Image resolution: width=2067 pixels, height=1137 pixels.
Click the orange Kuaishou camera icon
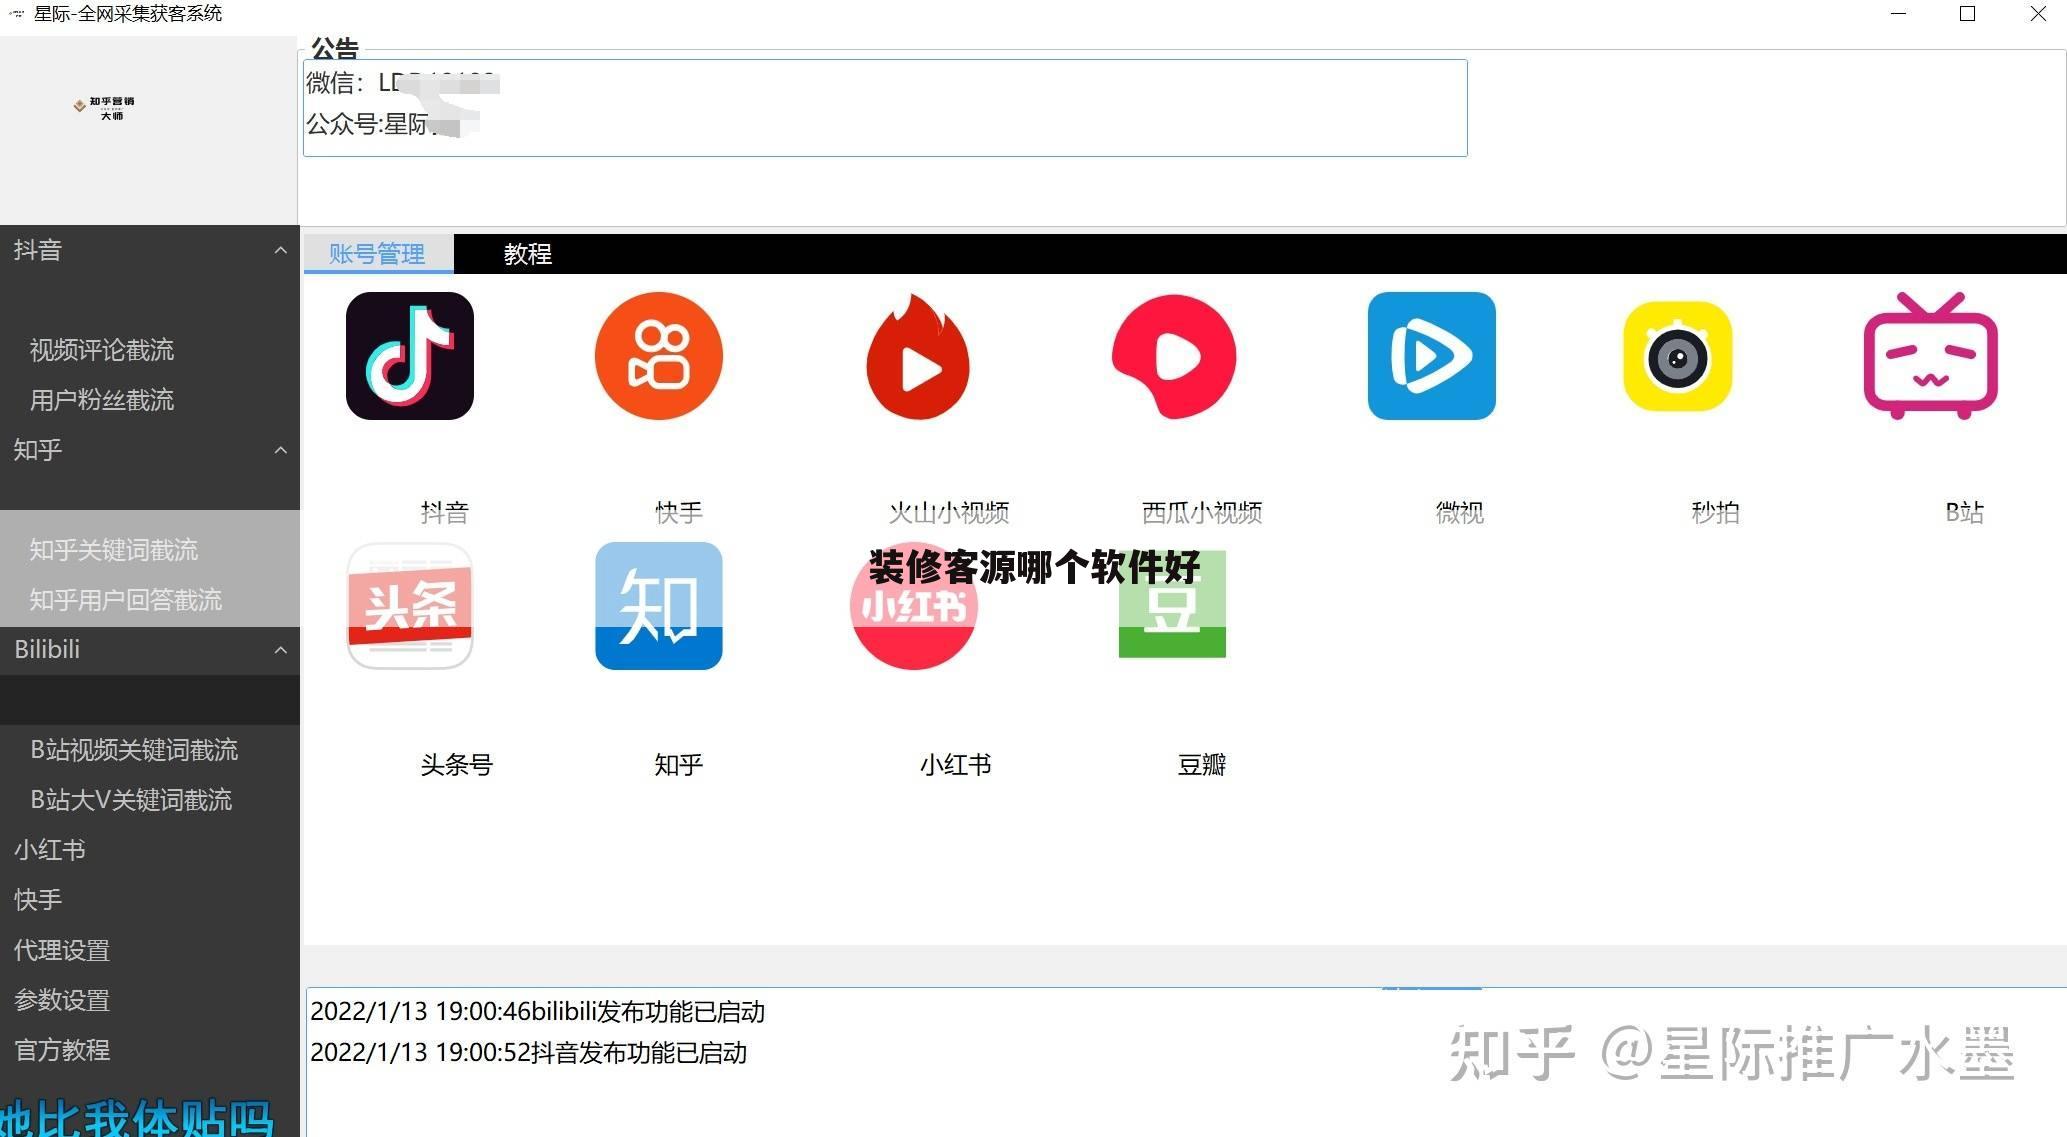[x=659, y=356]
